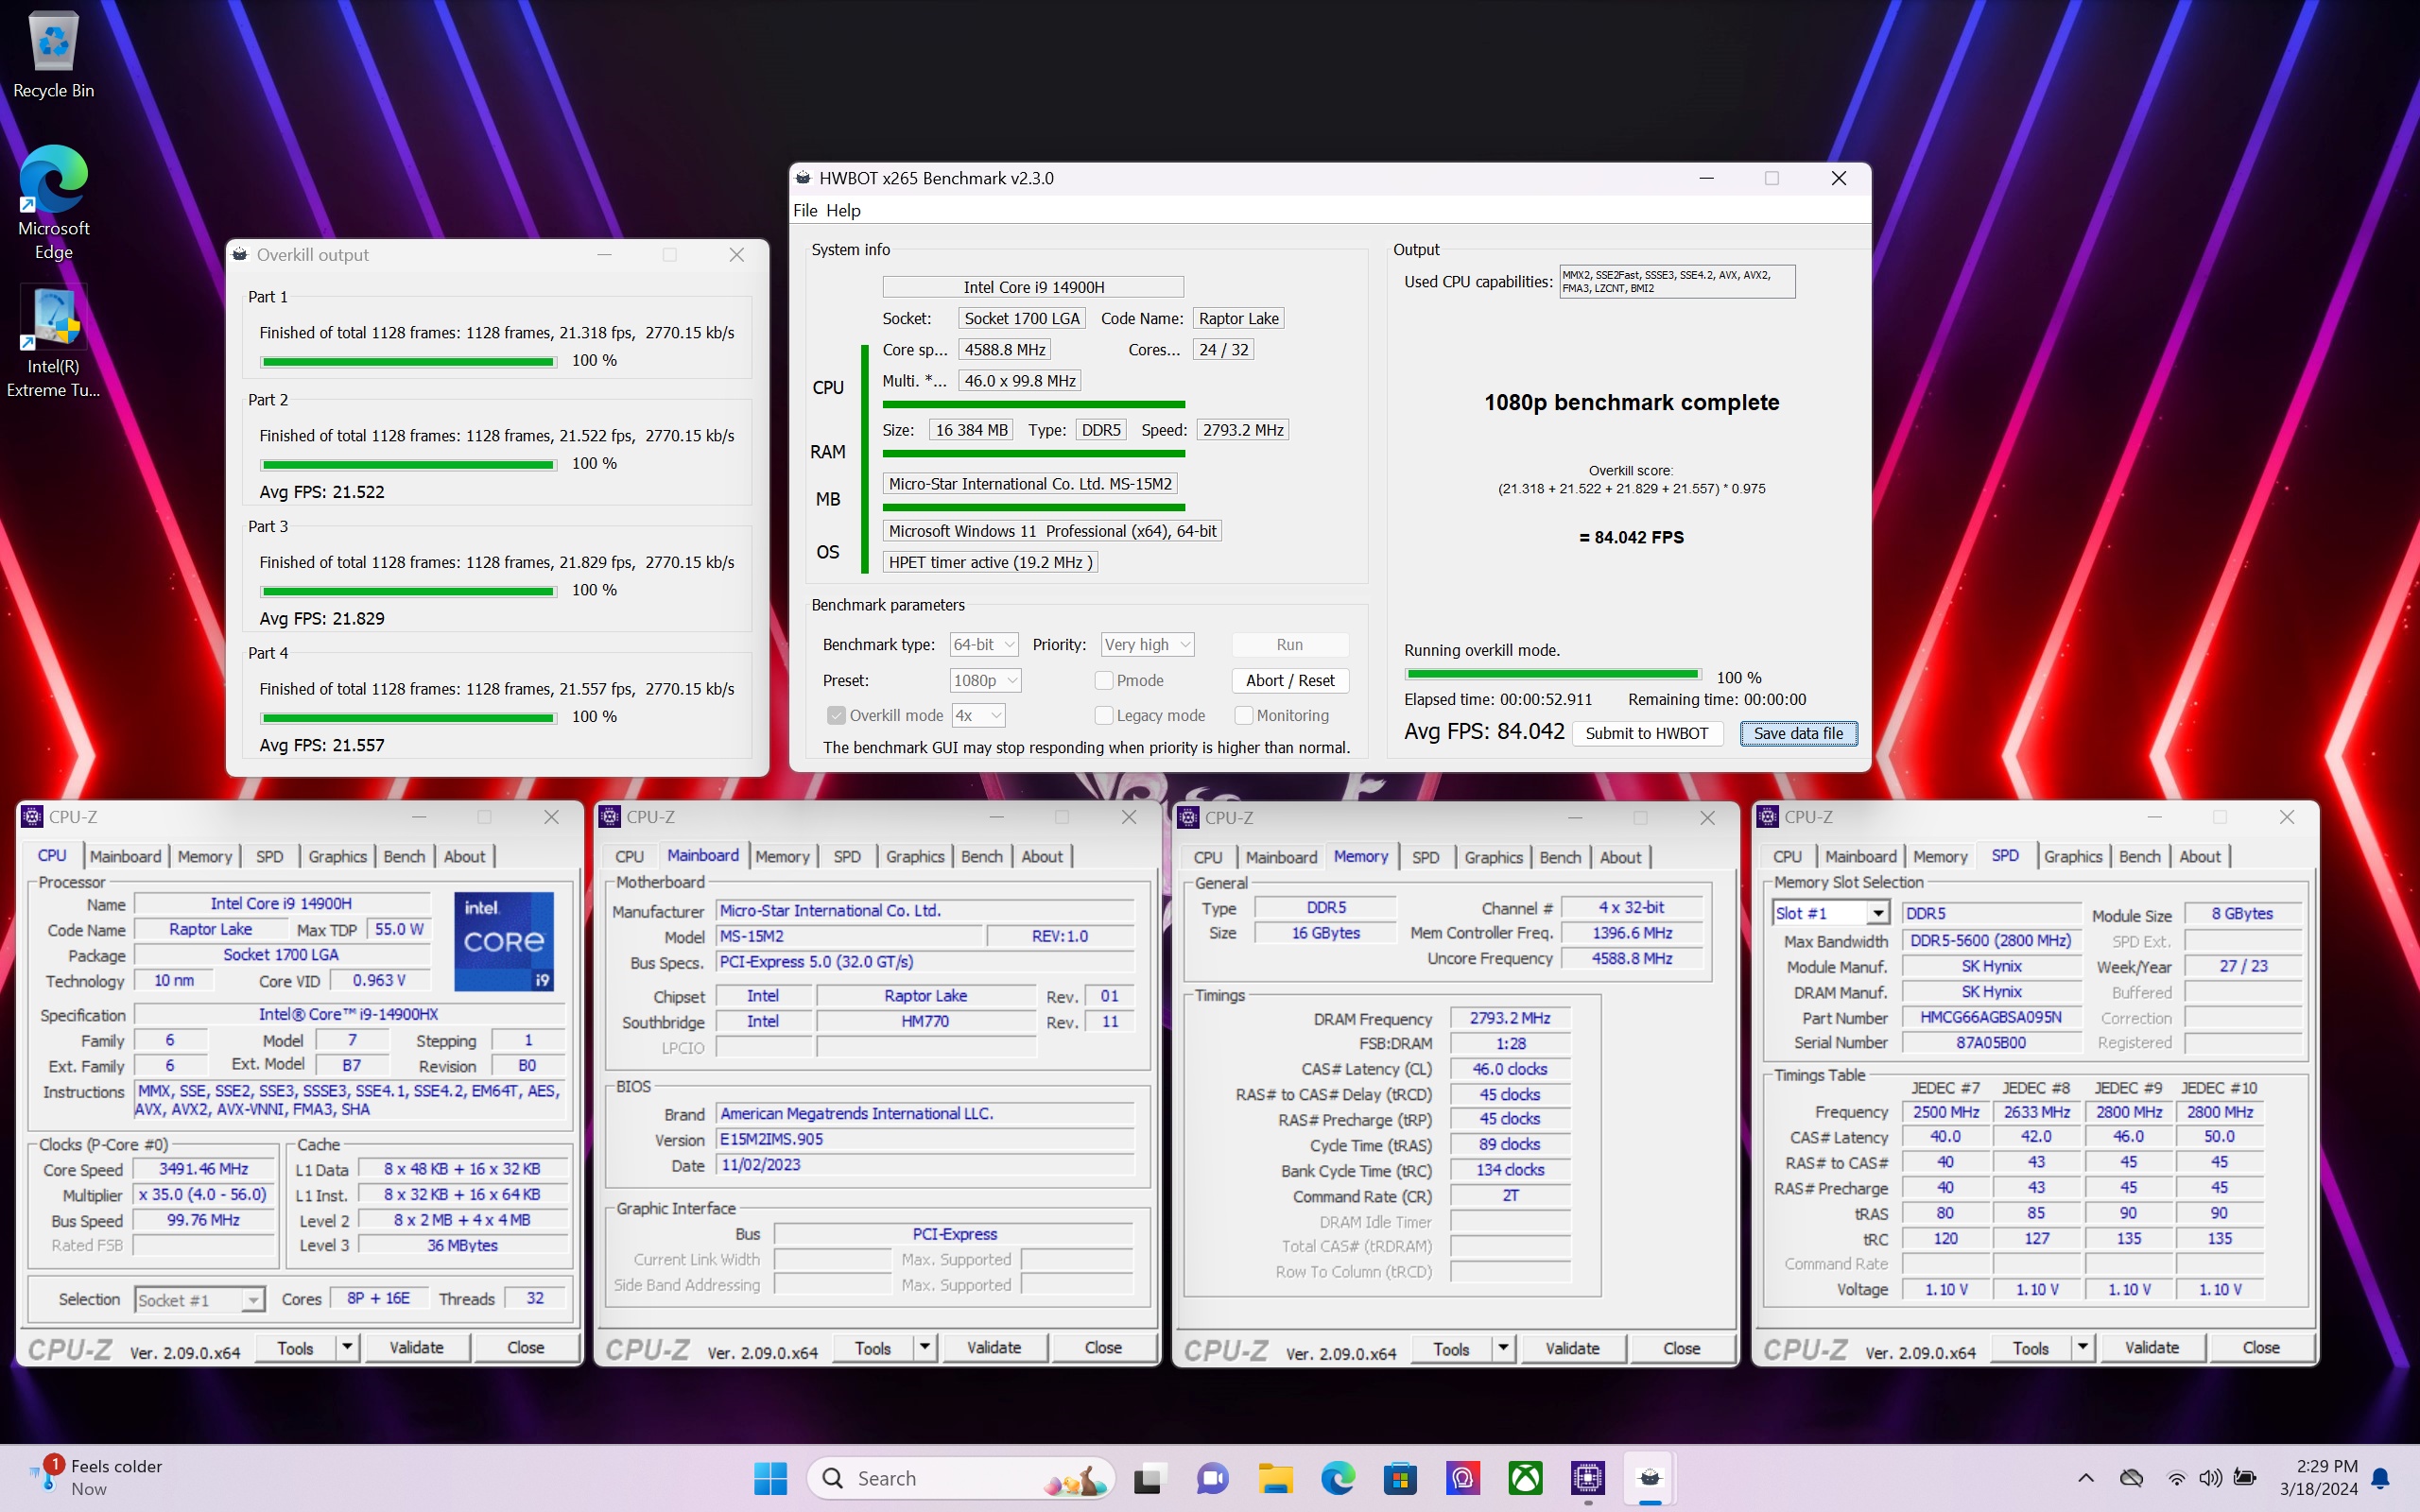The height and width of the screenshot is (1512, 2420).
Task: Open File Explorer from the taskbar
Action: [1275, 1478]
